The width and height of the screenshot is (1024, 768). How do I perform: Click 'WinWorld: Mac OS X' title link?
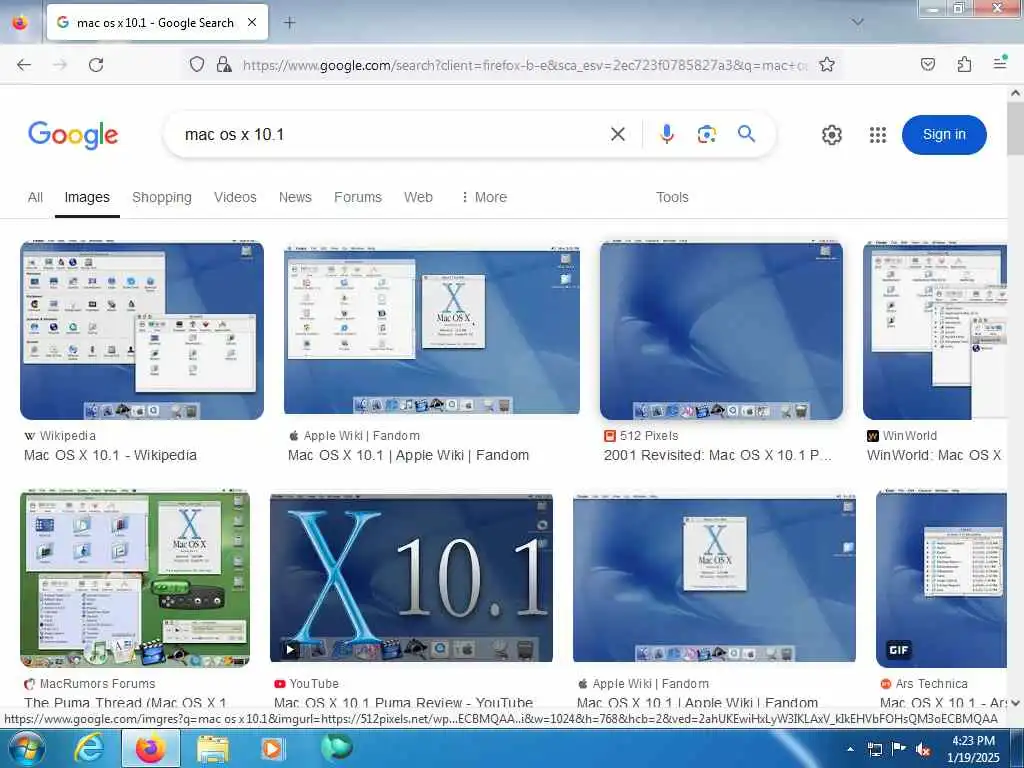(934, 455)
